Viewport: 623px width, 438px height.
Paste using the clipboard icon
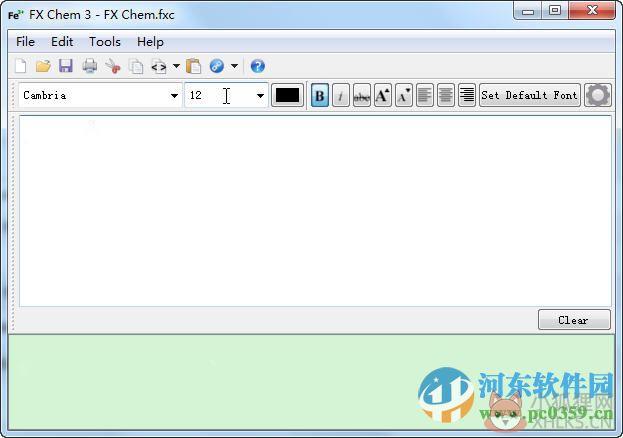pos(193,66)
